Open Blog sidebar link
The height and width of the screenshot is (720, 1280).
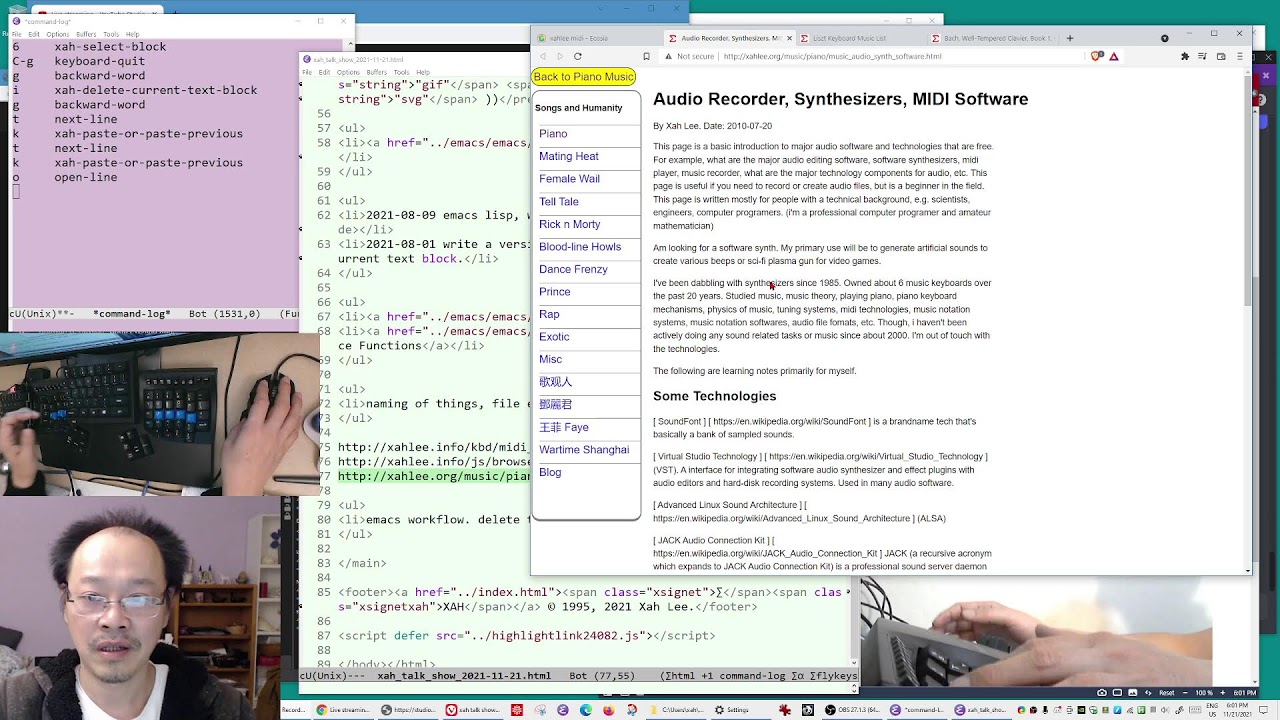pyautogui.click(x=550, y=472)
